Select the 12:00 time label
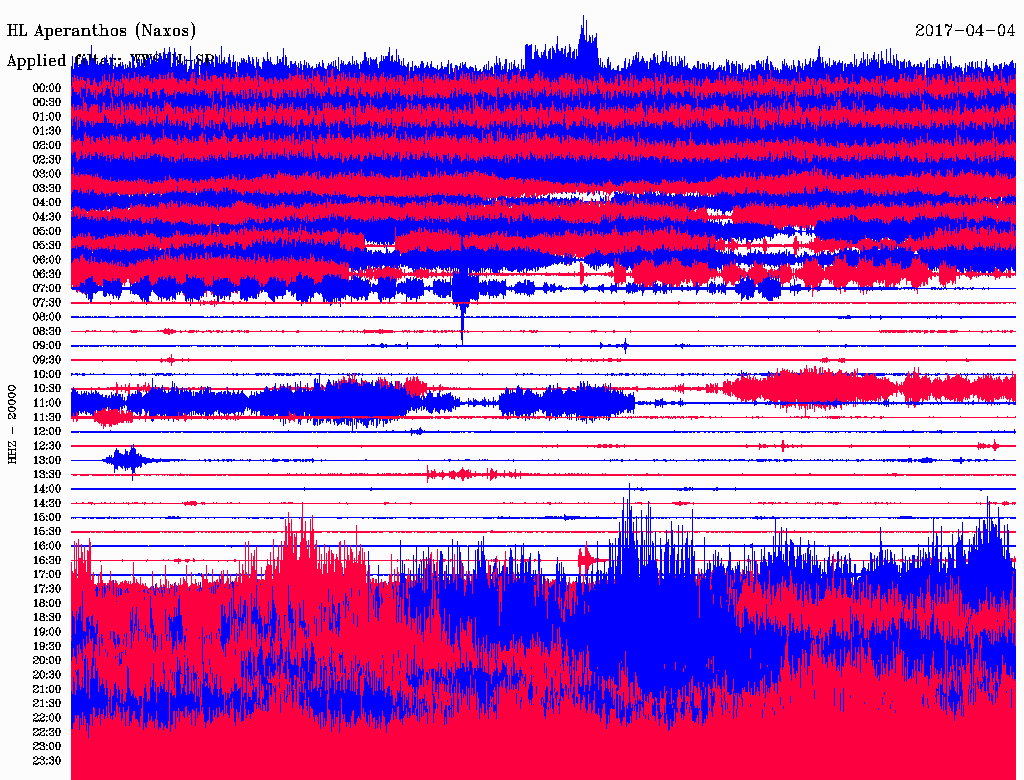Viewport: 1024px width, 780px height. [x=47, y=431]
